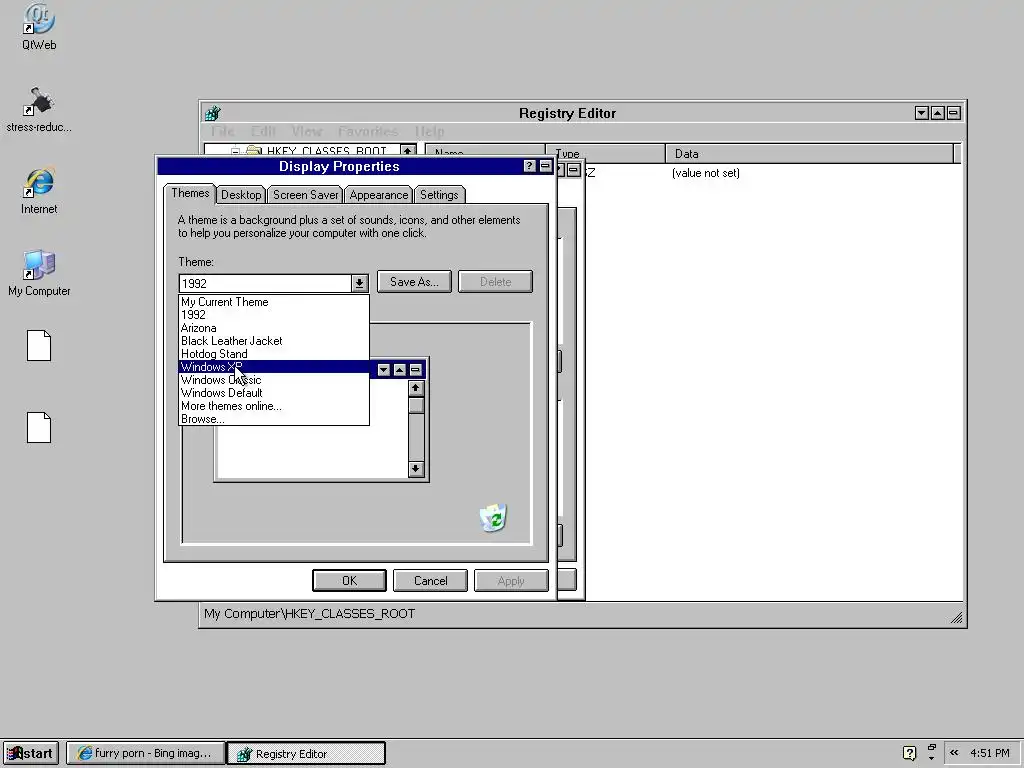Open the My Computer desktop icon

[x=39, y=273]
